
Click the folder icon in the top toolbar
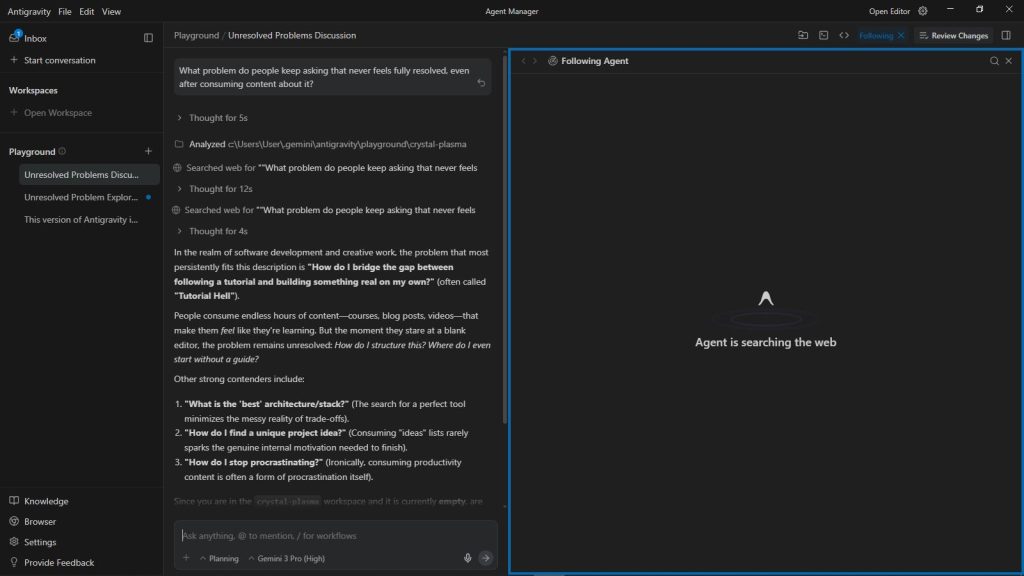[803, 36]
